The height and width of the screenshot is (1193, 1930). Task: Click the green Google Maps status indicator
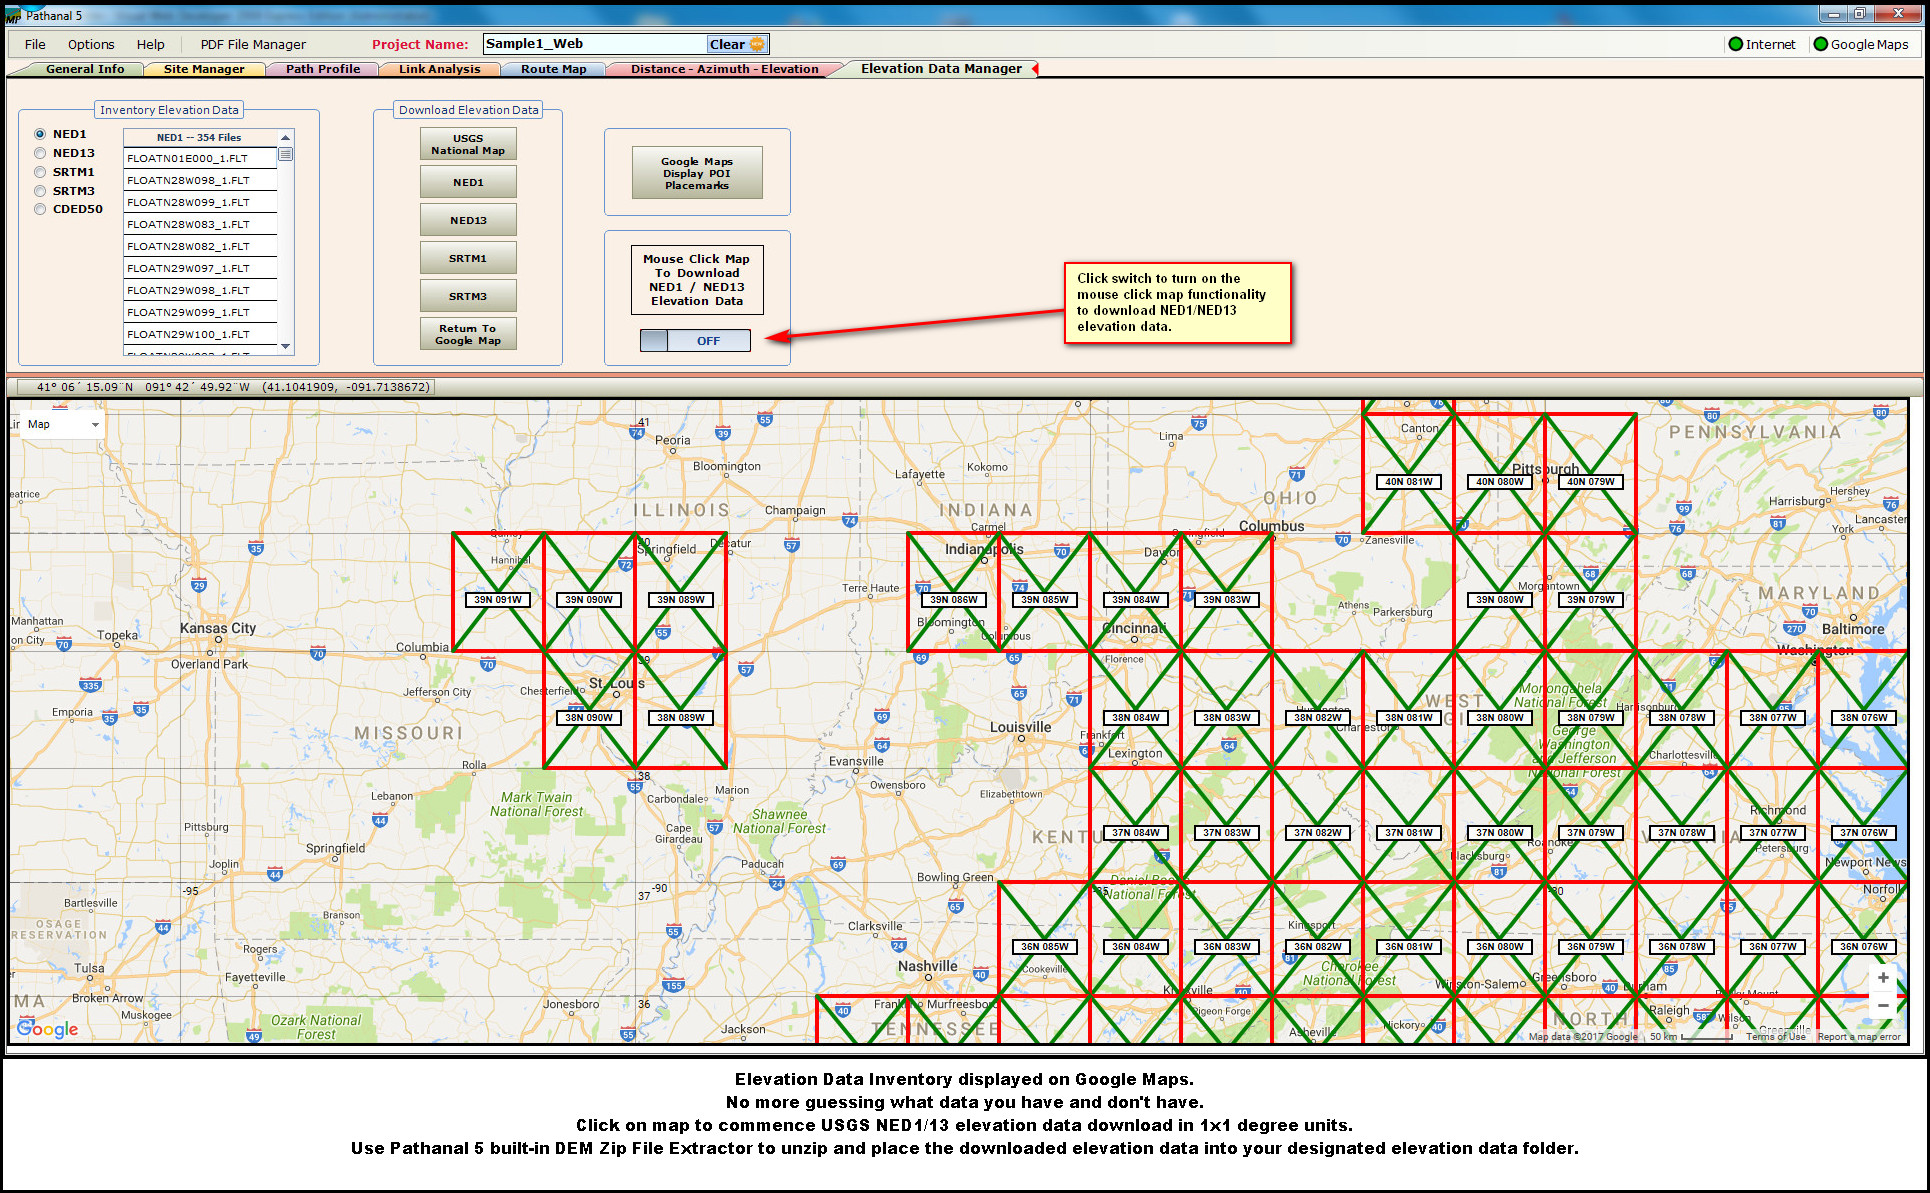point(1821,44)
